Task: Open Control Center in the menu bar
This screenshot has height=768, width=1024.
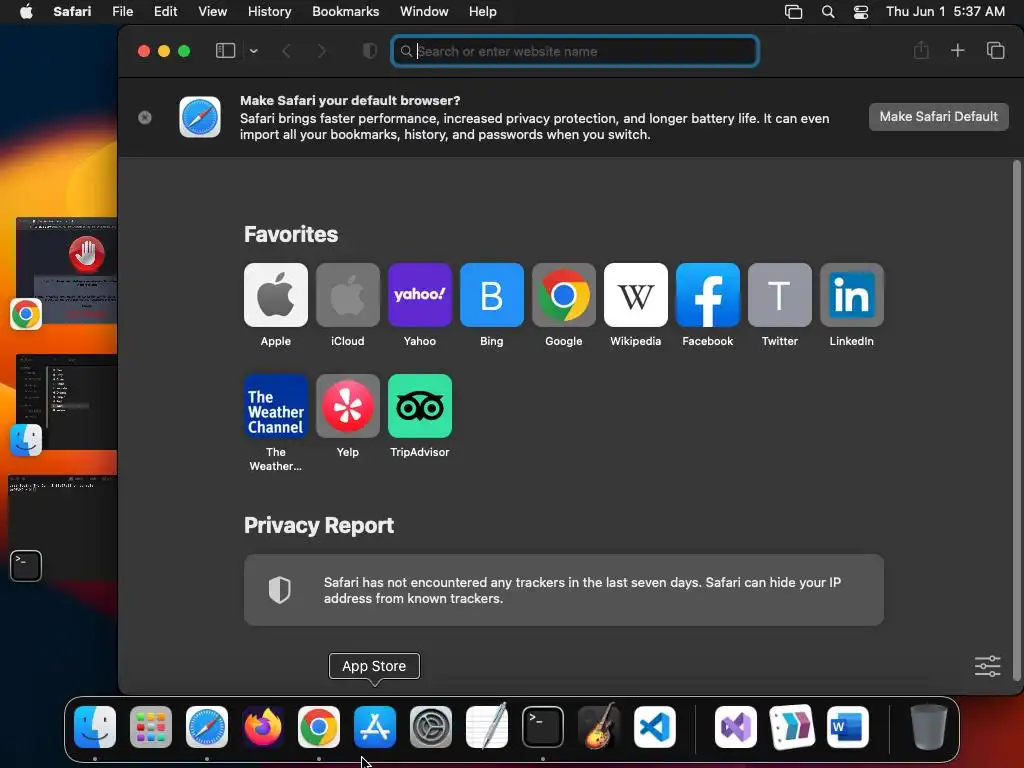Action: coord(861,12)
